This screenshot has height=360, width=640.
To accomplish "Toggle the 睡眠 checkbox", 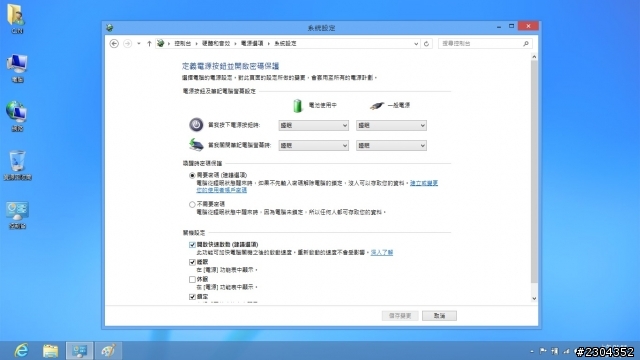I will point(192,262).
